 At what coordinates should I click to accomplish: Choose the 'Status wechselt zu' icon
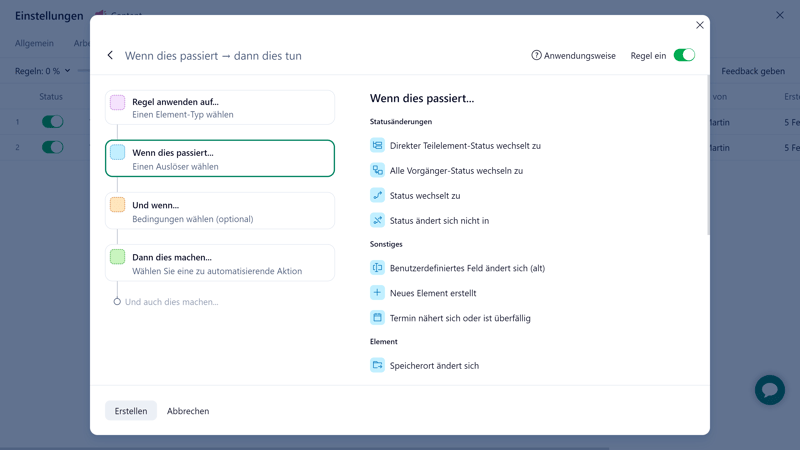[x=377, y=195]
